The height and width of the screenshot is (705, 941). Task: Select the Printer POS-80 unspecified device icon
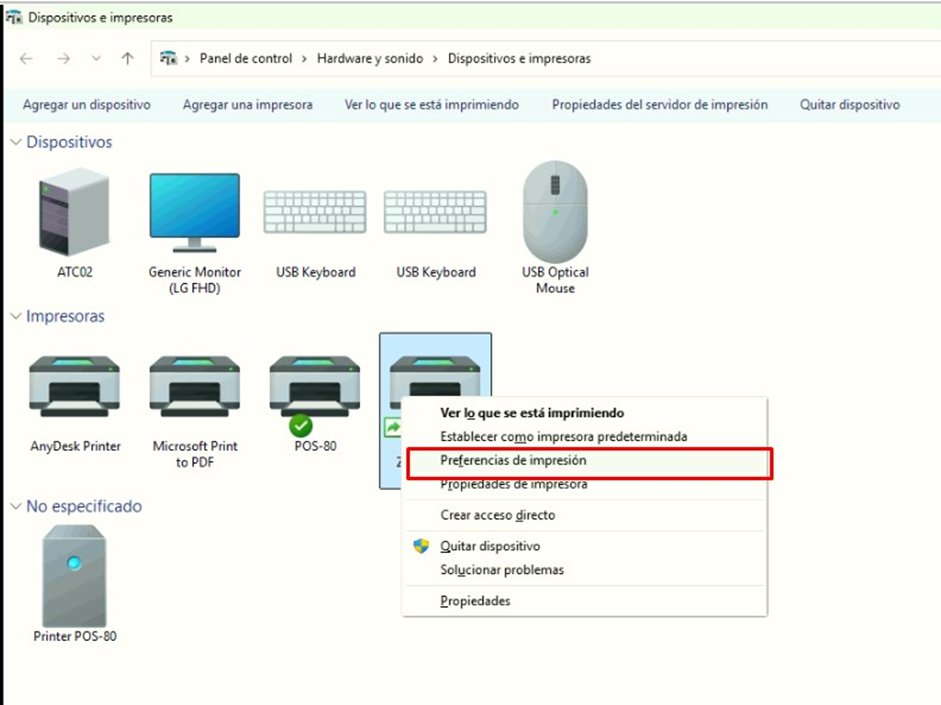tap(74, 576)
